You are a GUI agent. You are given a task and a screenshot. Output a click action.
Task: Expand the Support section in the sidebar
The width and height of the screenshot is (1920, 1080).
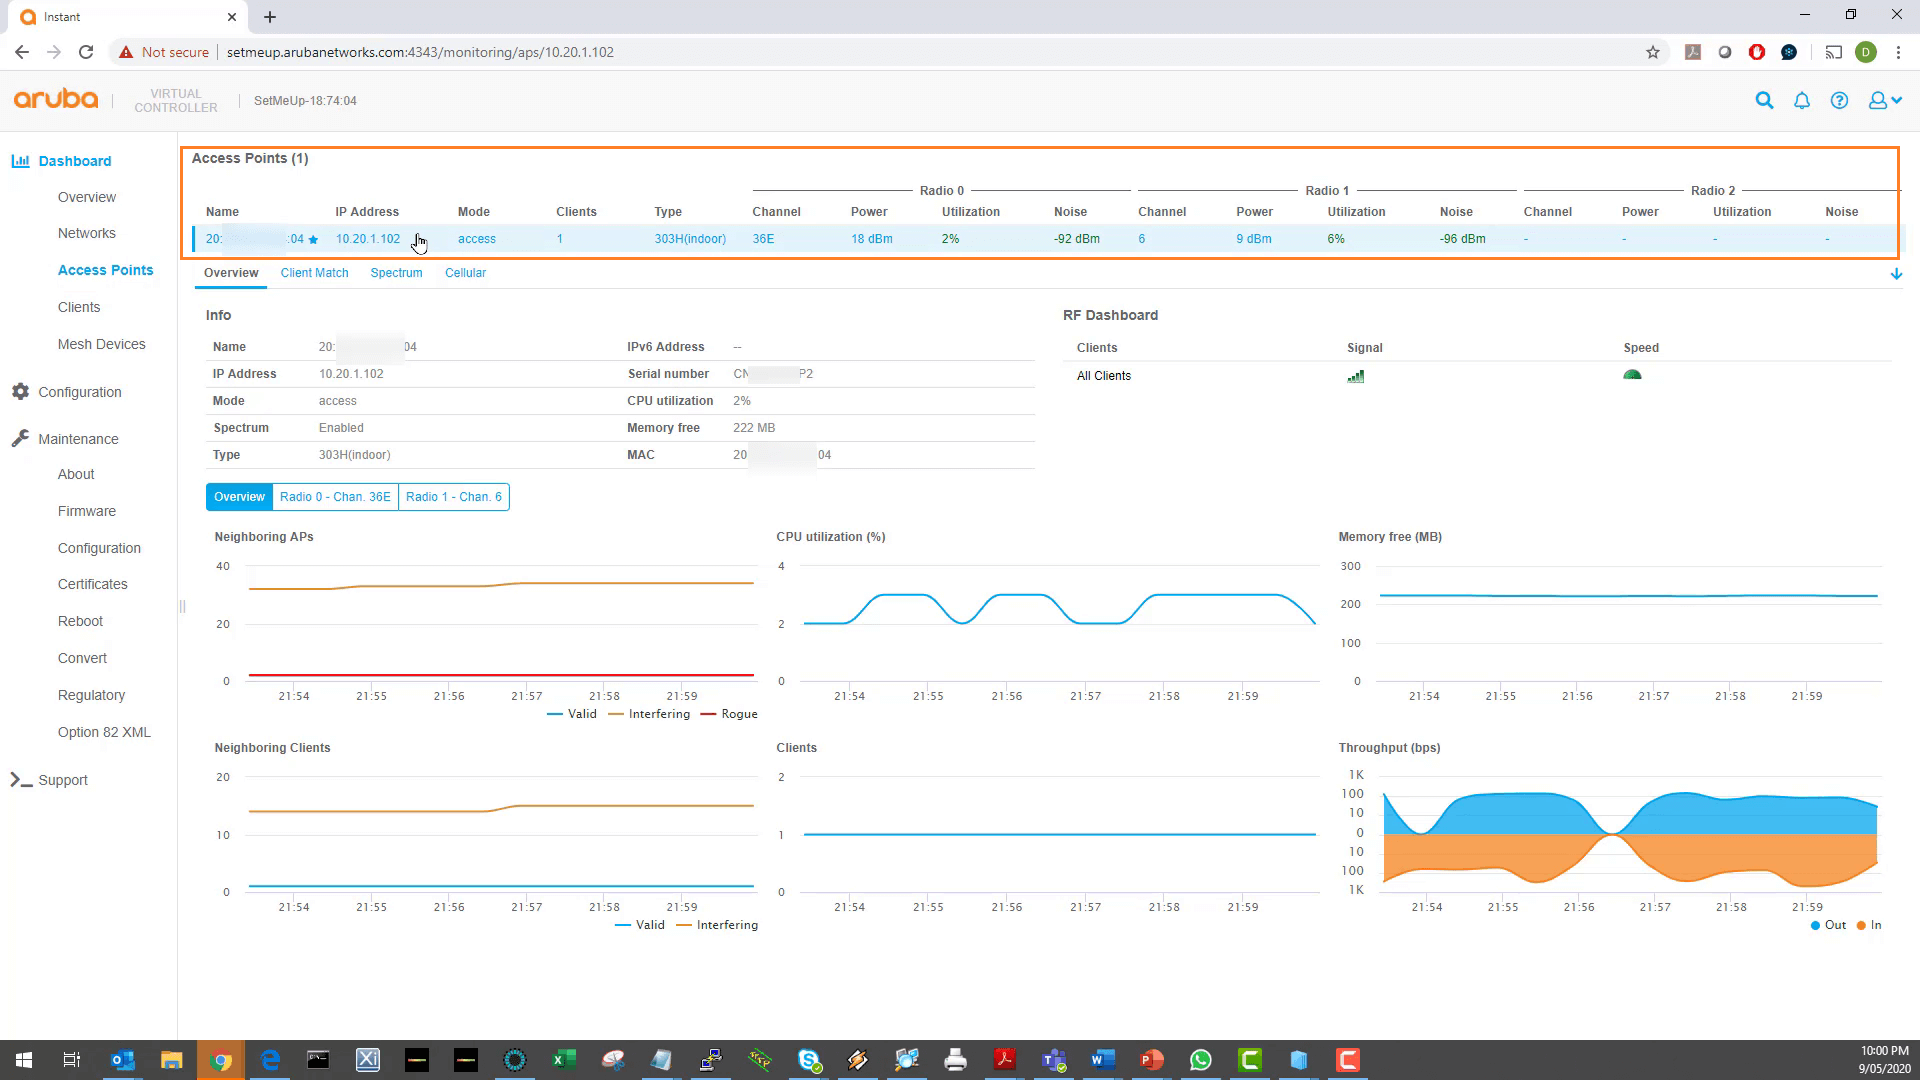[x=63, y=780]
